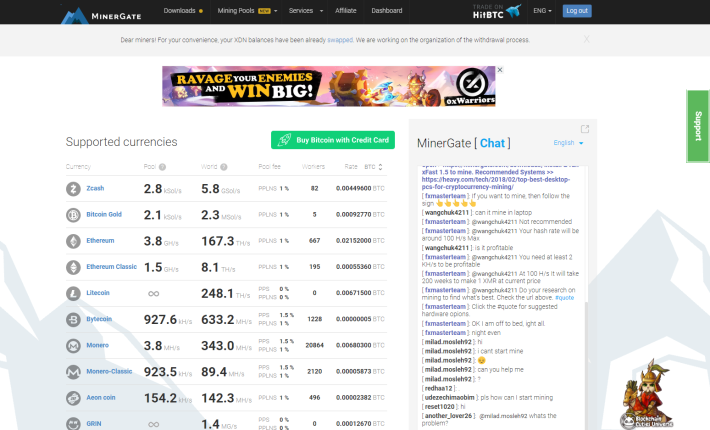Close the 0xWarriors ad banner
Screen dimensions: 710x430
click(500, 70)
